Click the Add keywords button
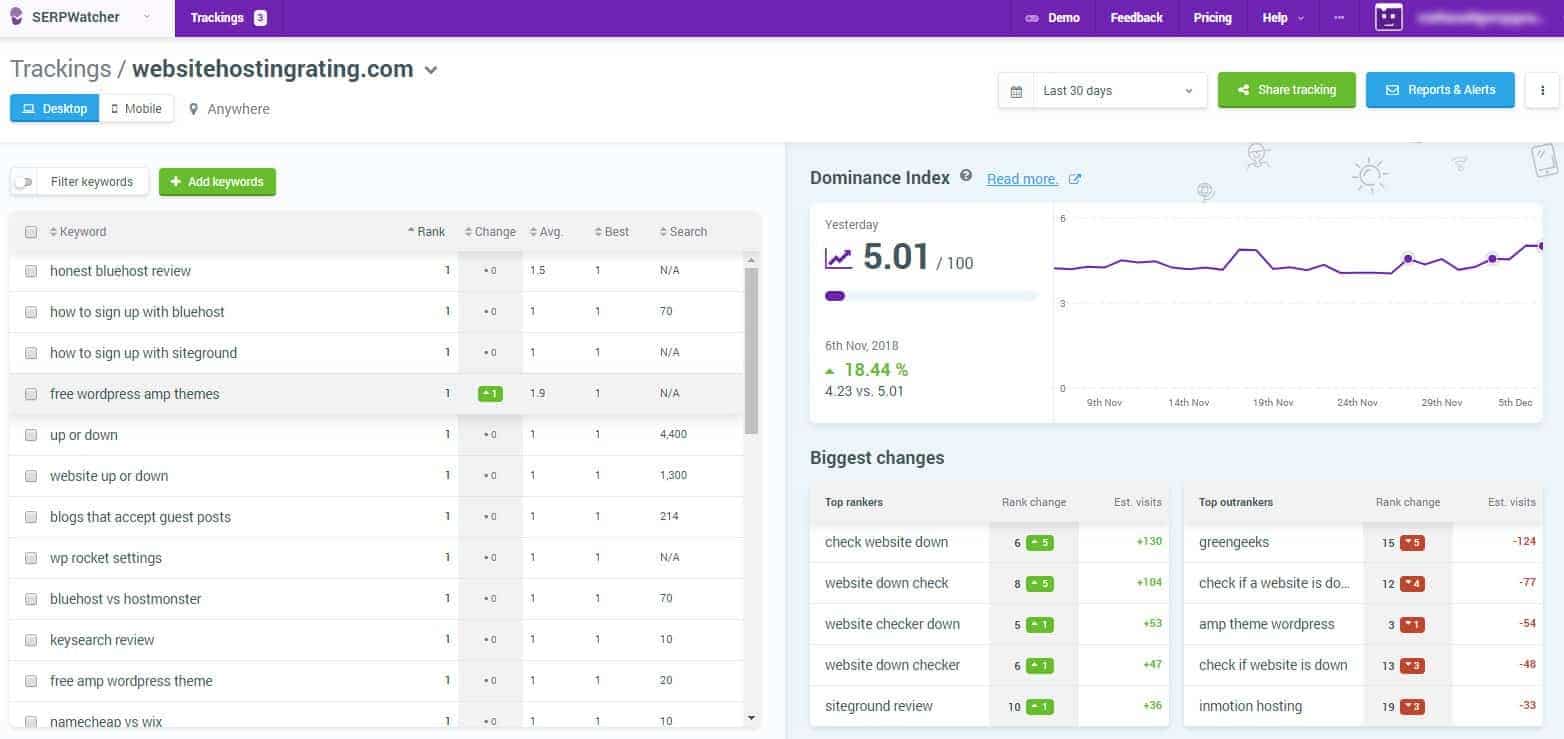The image size is (1564, 739). [x=217, y=182]
